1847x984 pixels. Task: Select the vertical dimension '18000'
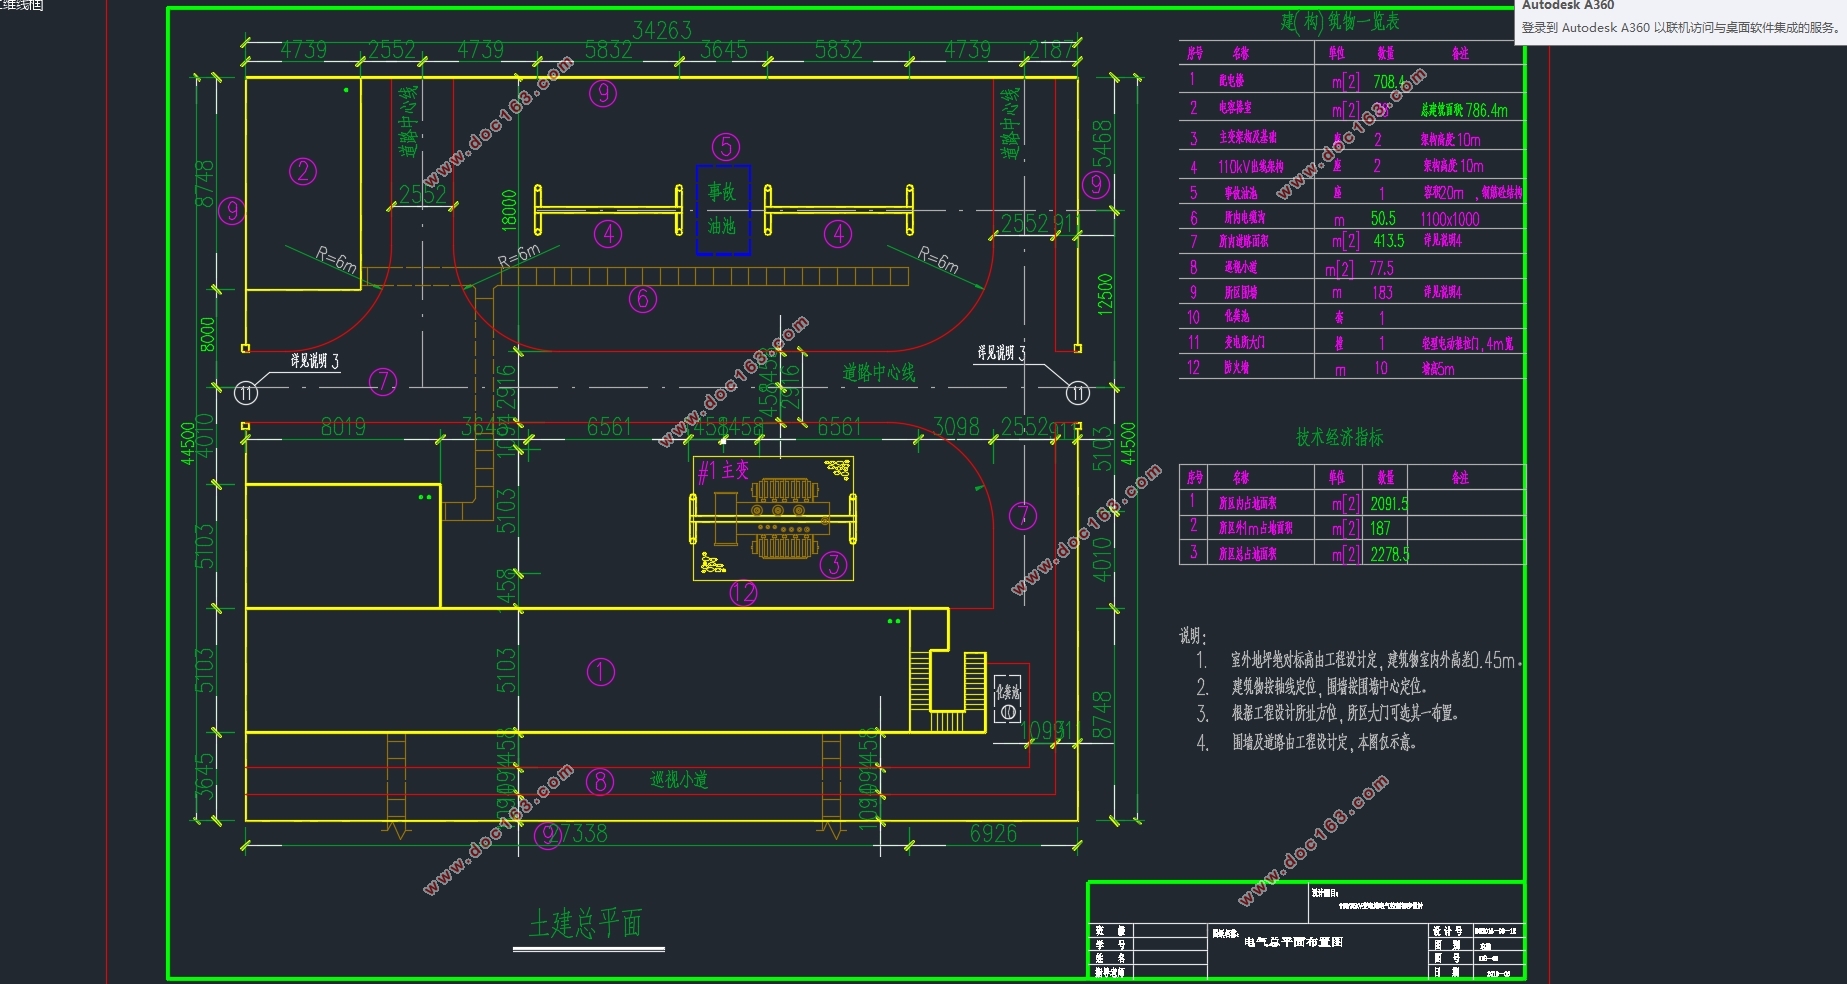click(509, 211)
